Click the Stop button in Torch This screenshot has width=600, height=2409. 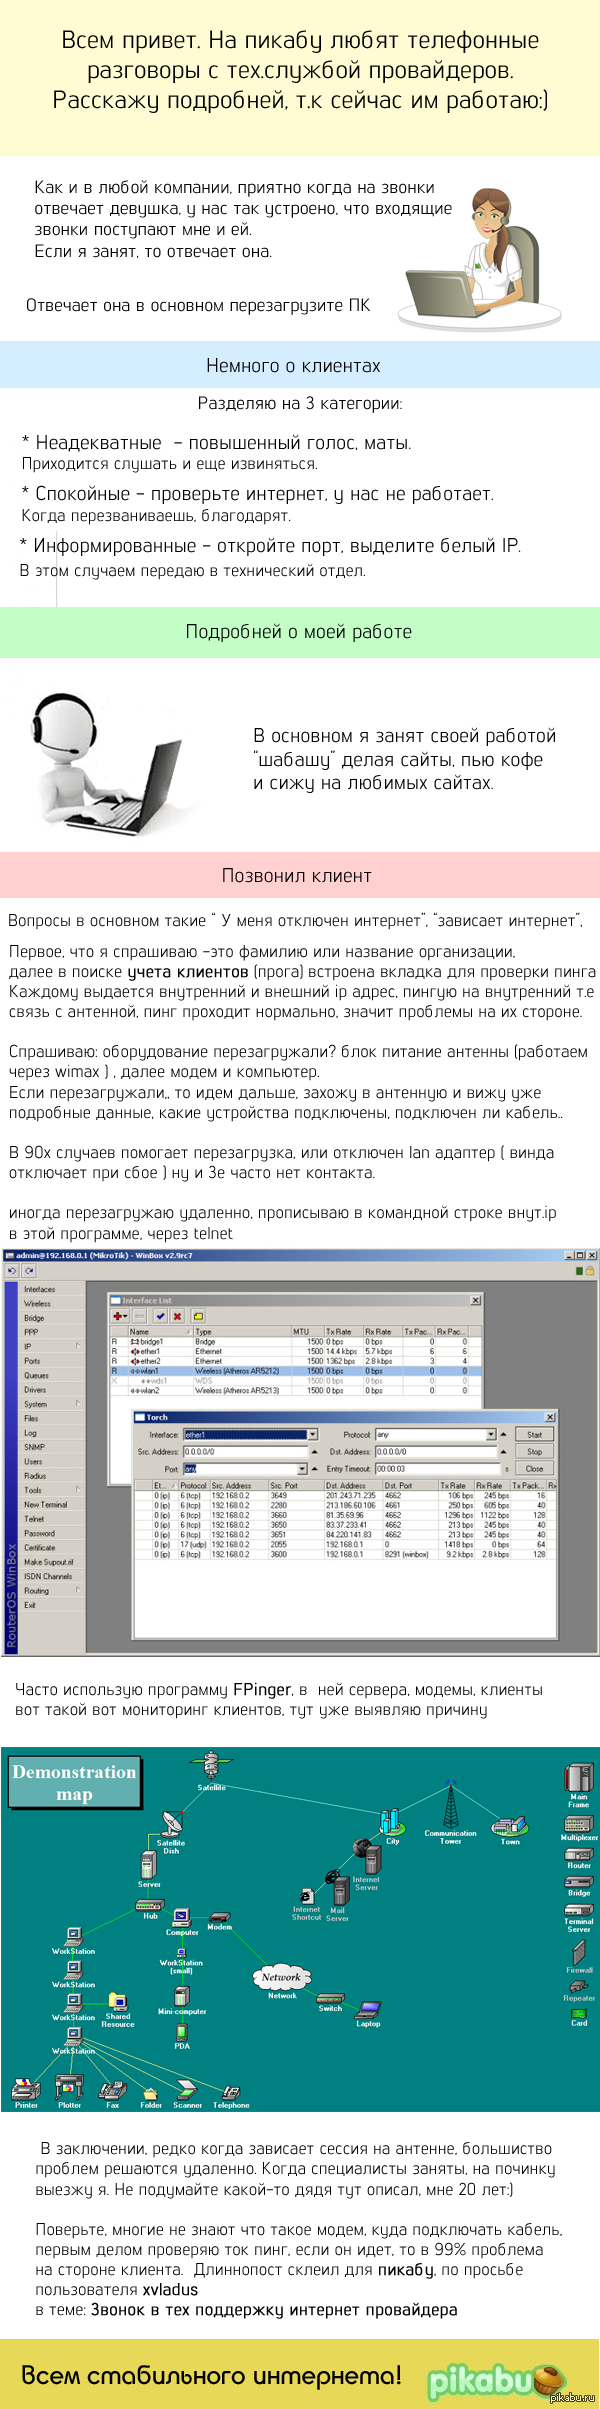535,1451
